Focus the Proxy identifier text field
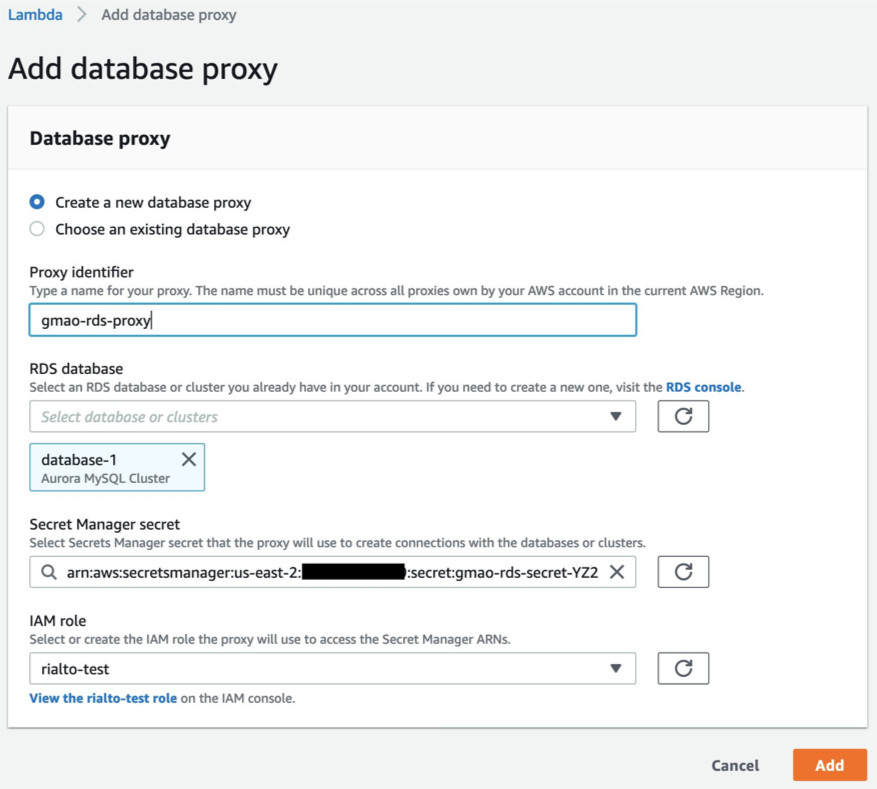Viewport: 877px width, 789px height. tap(330, 319)
